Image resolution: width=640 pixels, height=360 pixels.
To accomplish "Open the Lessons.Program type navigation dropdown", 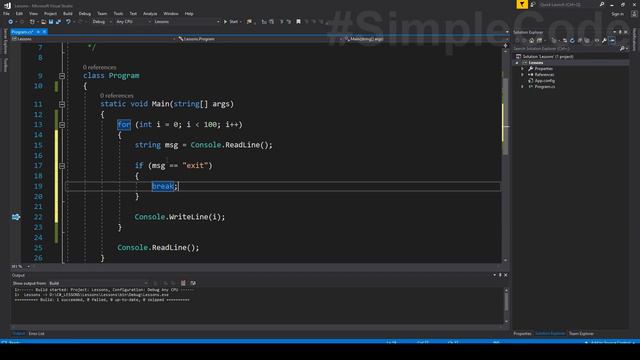I will coord(260,39).
